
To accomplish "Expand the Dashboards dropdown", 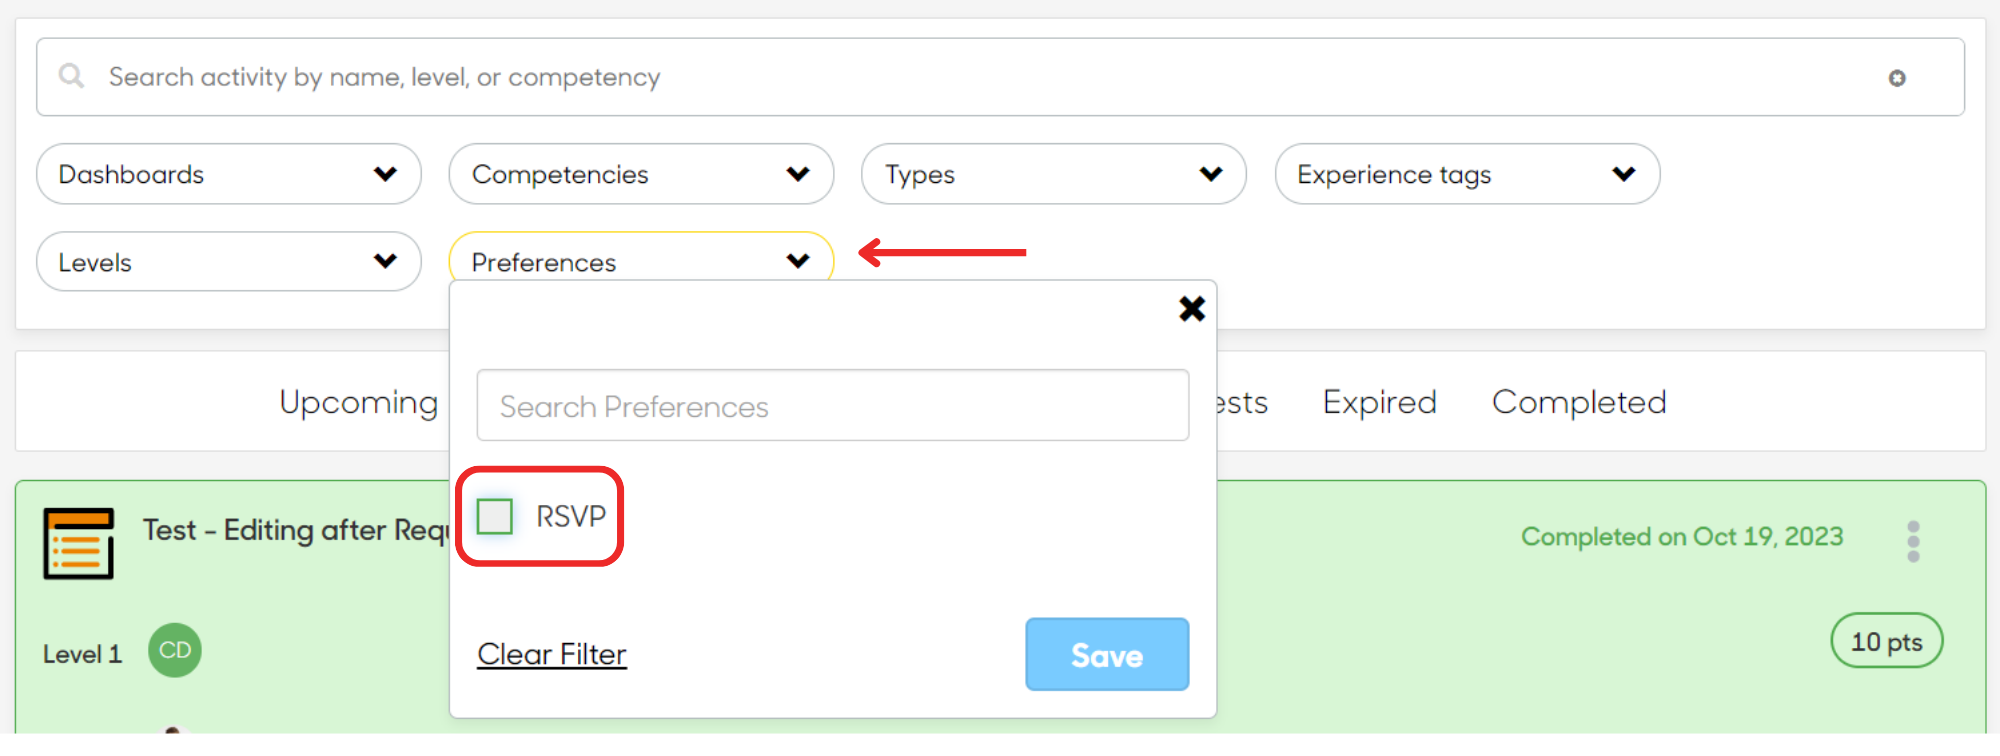I will [229, 174].
